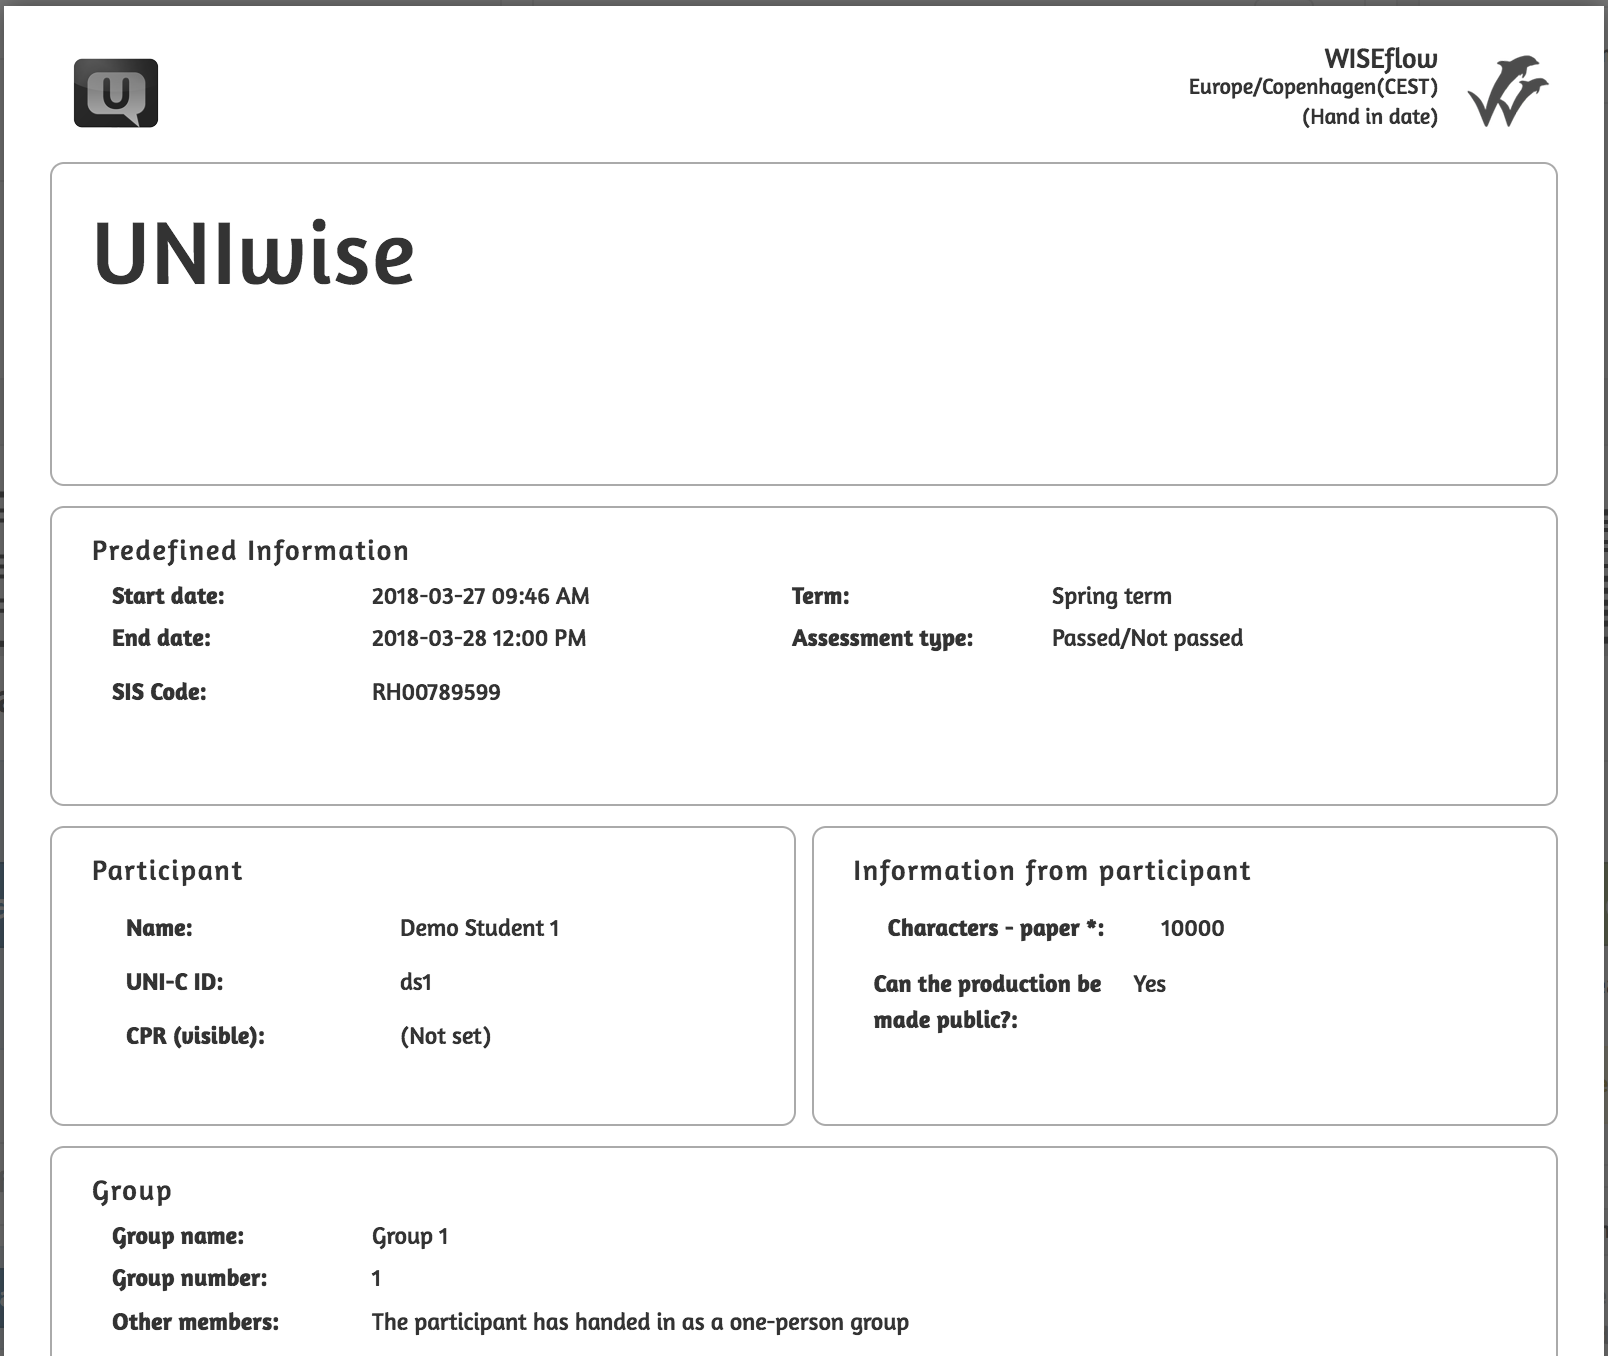Screen dimensions: 1608x1356
Task: Select SIS code value RH00789599
Action: pyautogui.click(x=436, y=692)
